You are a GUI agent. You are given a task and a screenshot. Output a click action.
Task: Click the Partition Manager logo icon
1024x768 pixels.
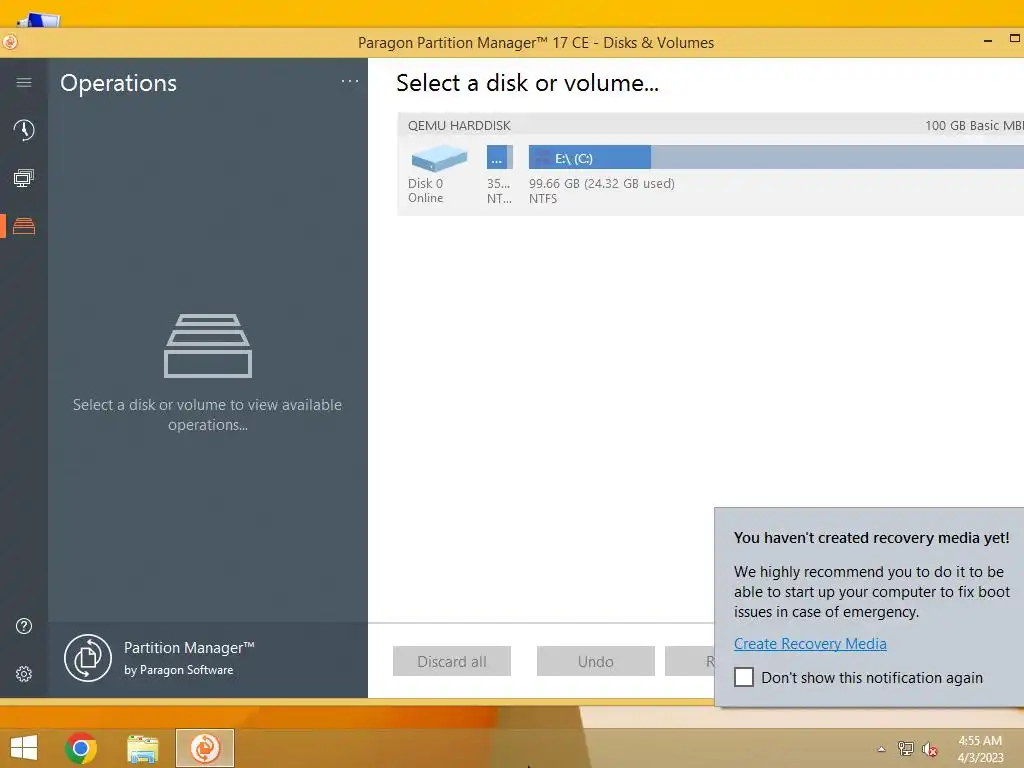(x=88, y=658)
